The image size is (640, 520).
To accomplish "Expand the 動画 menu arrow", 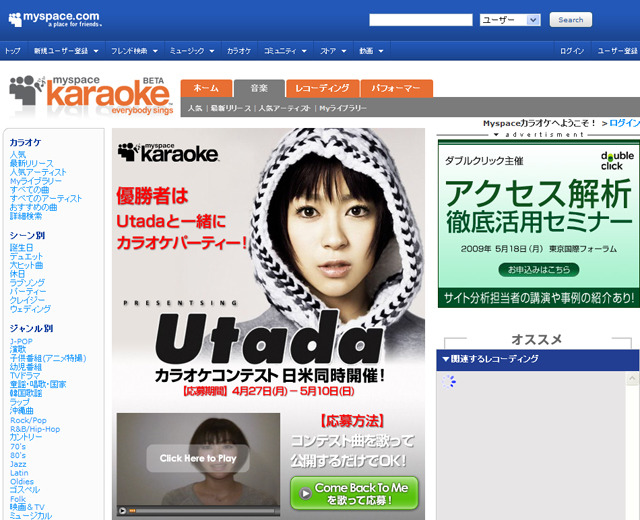I will 381,51.
